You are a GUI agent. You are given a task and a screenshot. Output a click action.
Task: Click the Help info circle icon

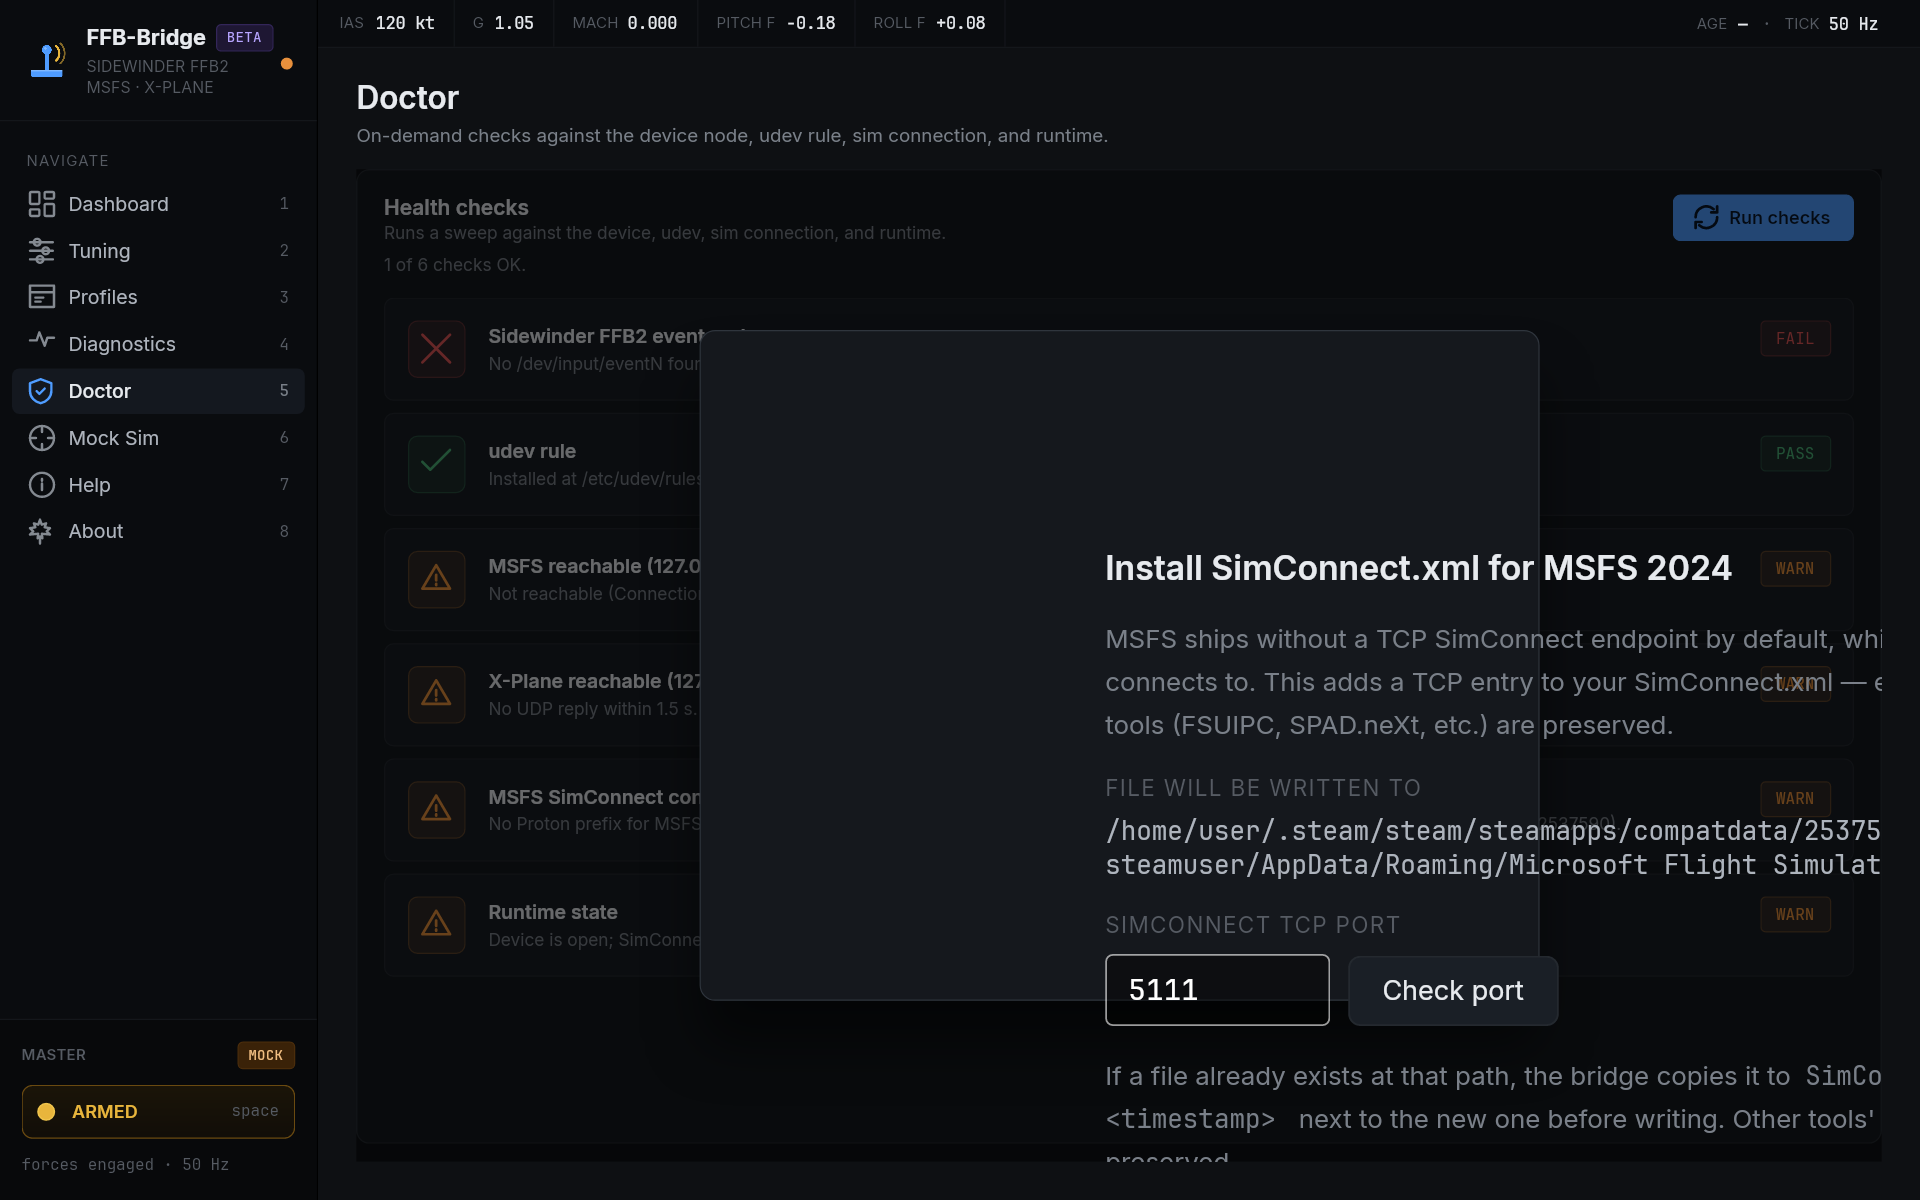(41, 485)
